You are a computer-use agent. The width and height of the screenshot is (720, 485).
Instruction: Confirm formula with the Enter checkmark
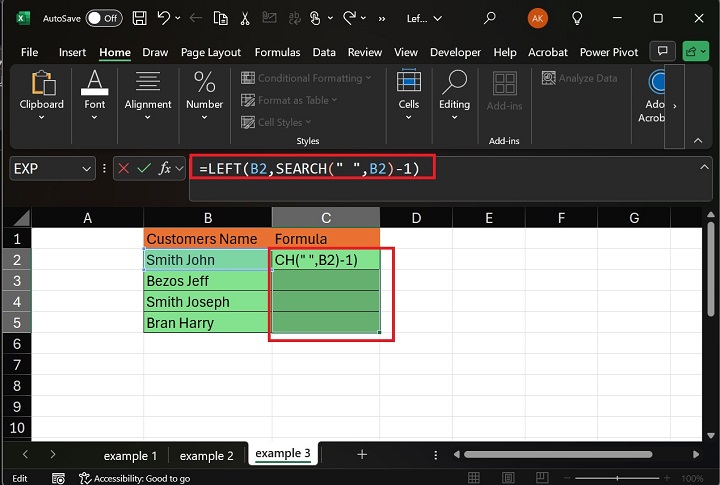click(143, 169)
